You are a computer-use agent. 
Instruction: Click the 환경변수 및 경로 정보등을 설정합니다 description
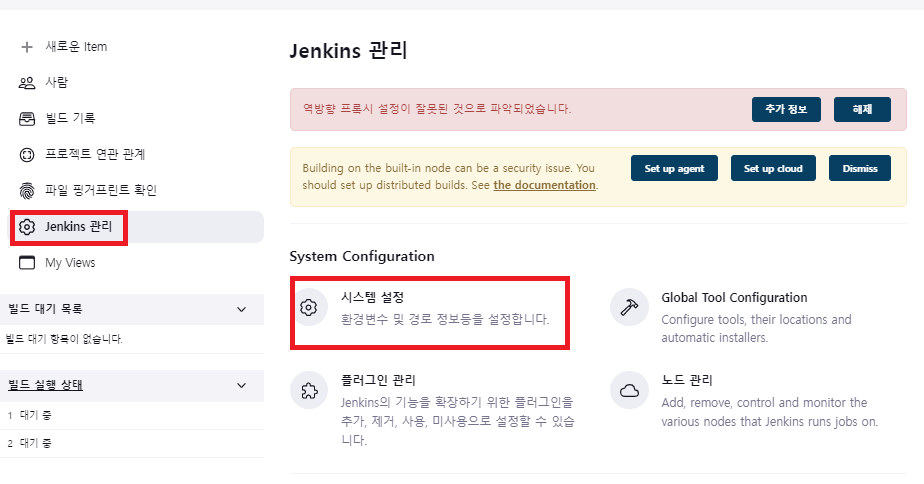tap(445, 320)
